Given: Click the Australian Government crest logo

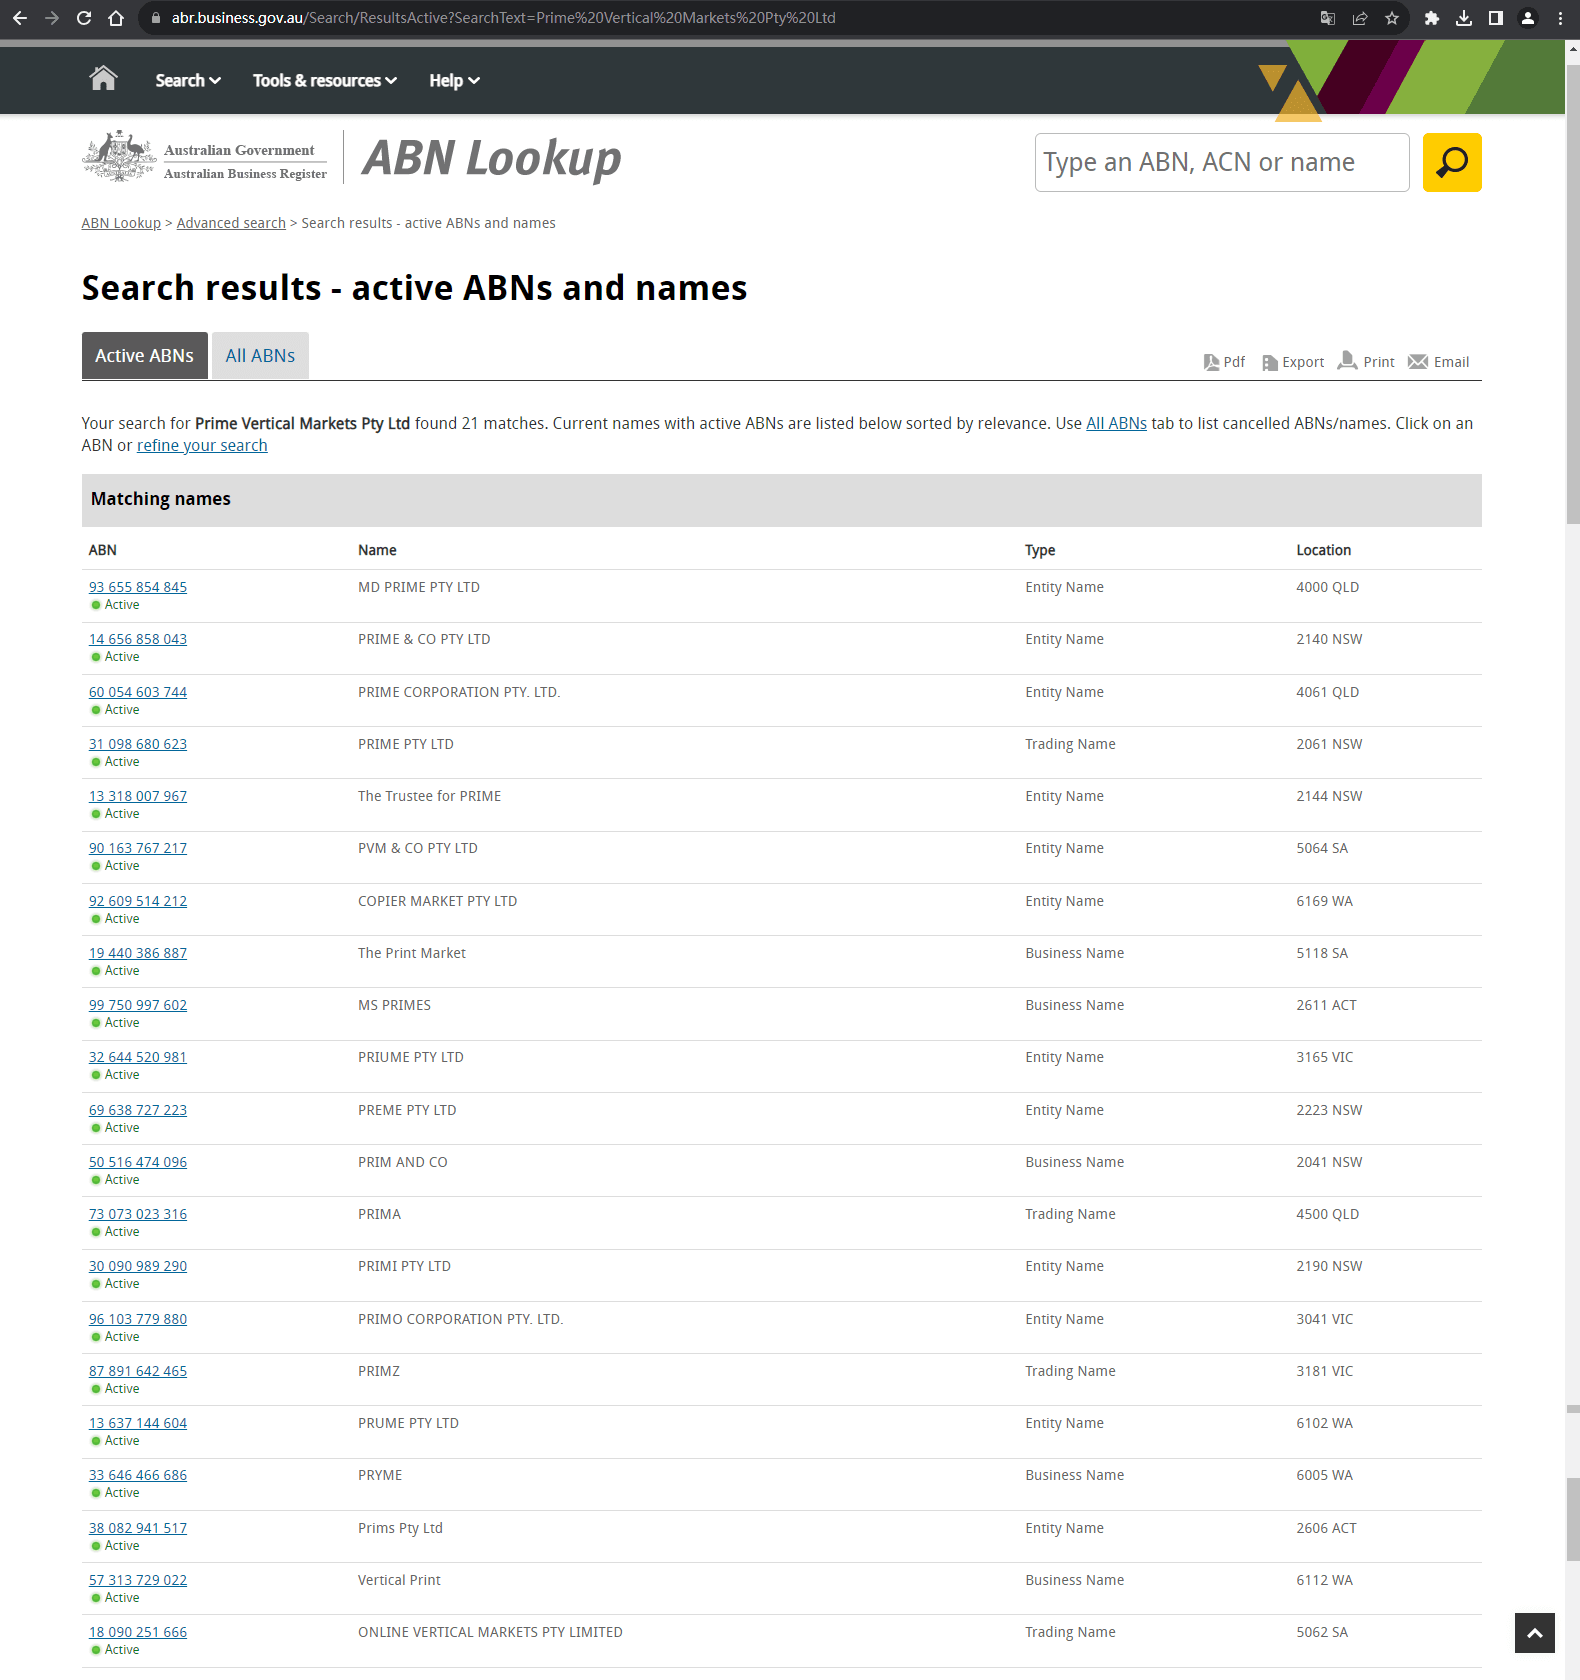Looking at the screenshot, I should 119,156.
